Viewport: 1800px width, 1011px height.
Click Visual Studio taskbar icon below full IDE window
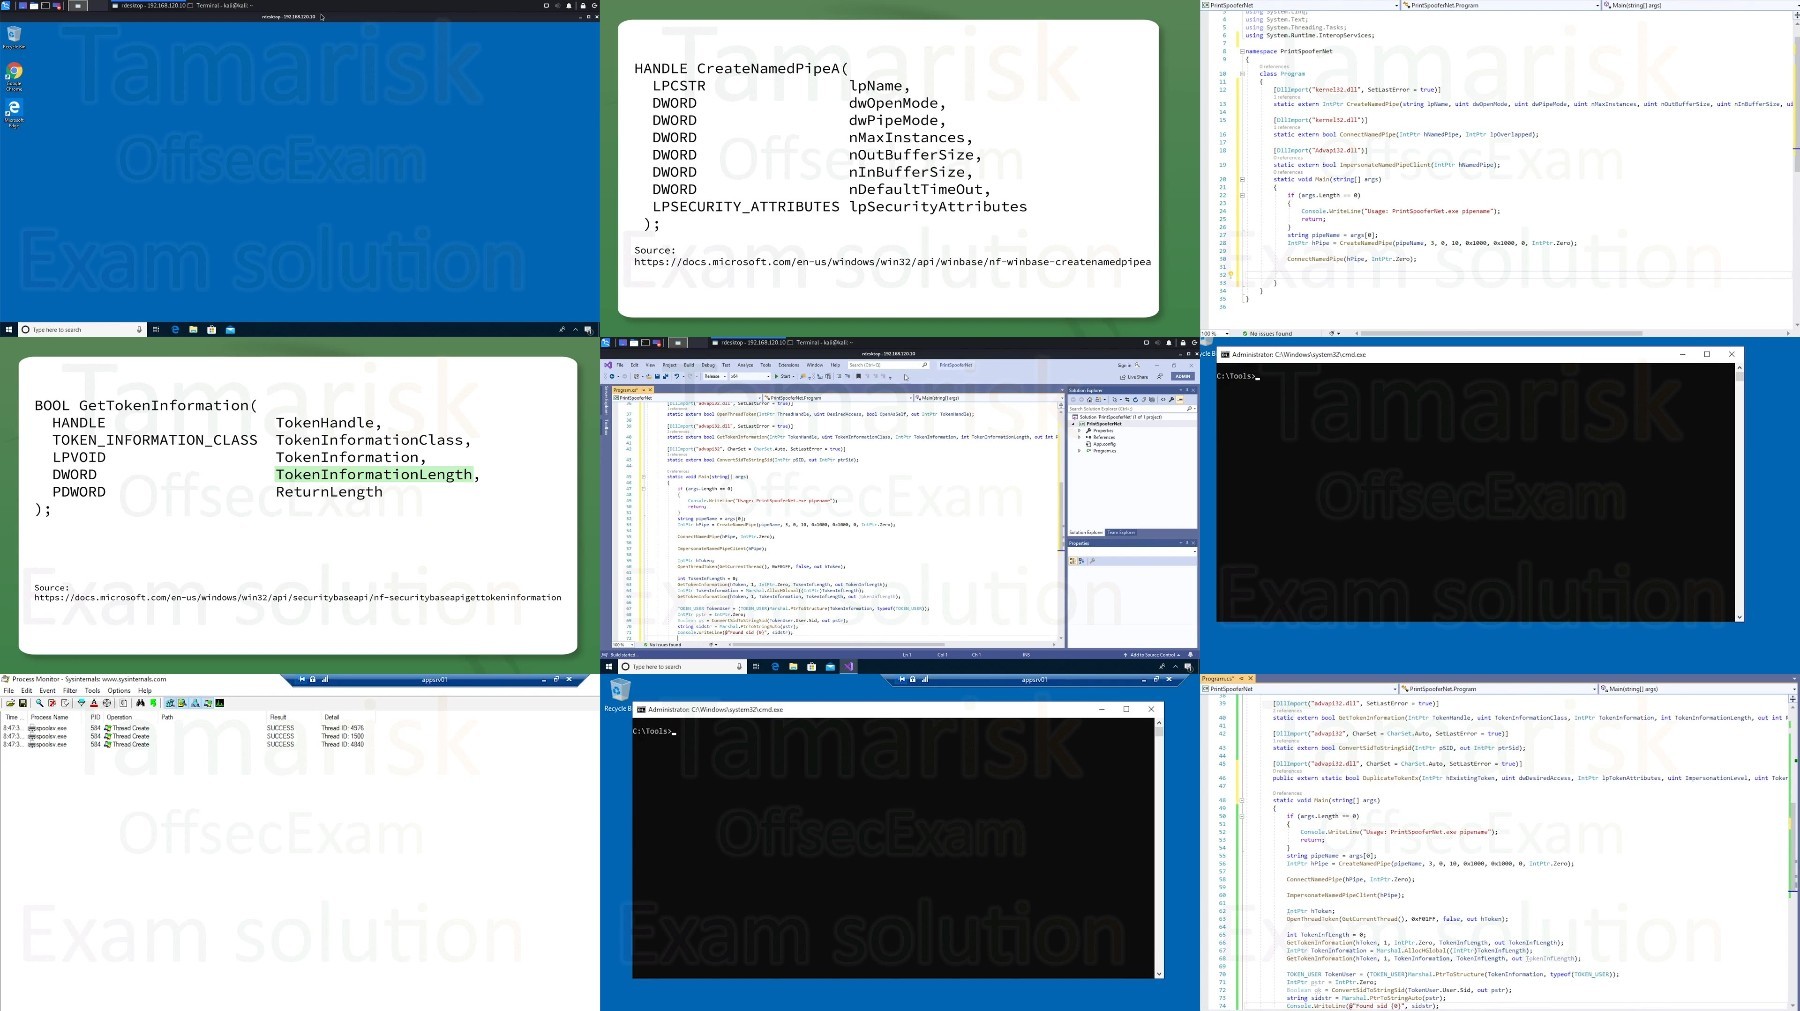point(848,666)
